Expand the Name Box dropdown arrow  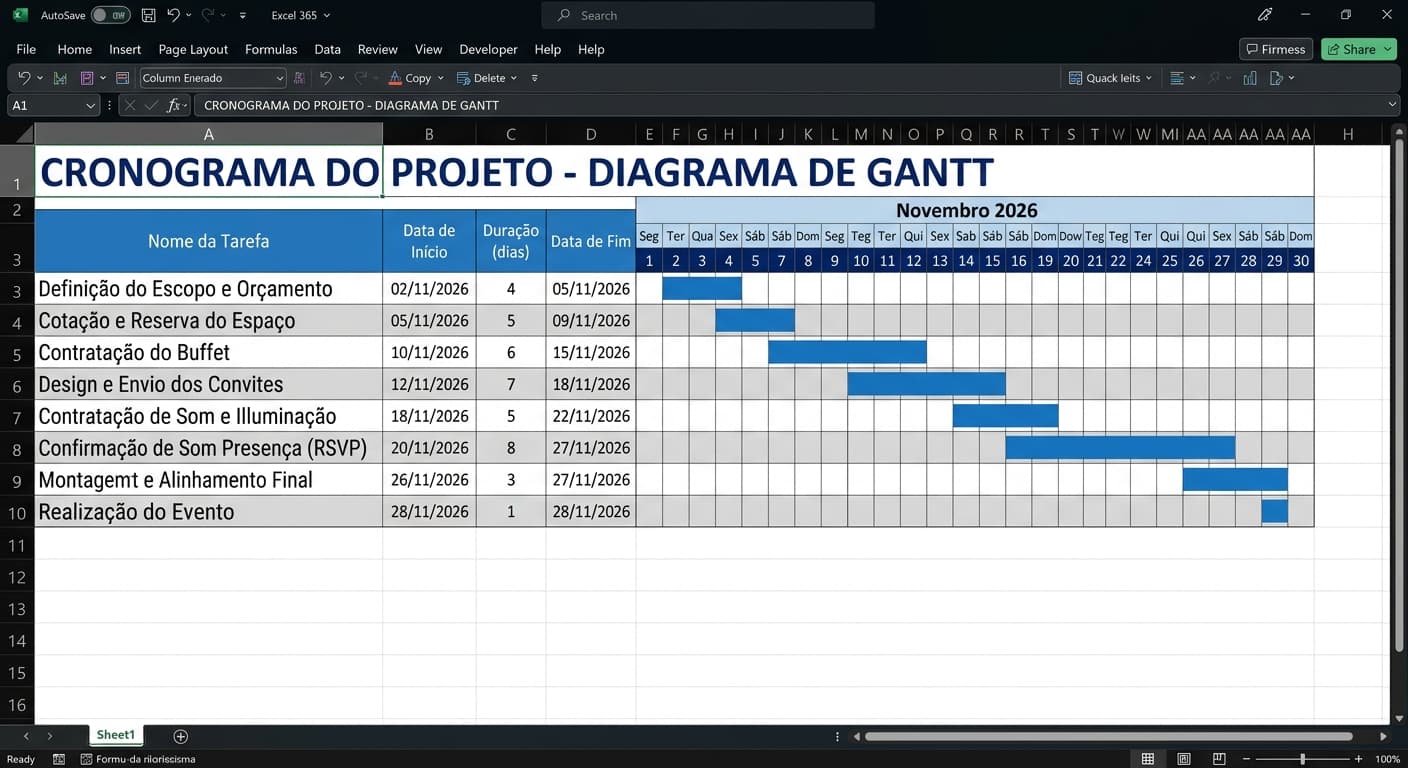90,105
